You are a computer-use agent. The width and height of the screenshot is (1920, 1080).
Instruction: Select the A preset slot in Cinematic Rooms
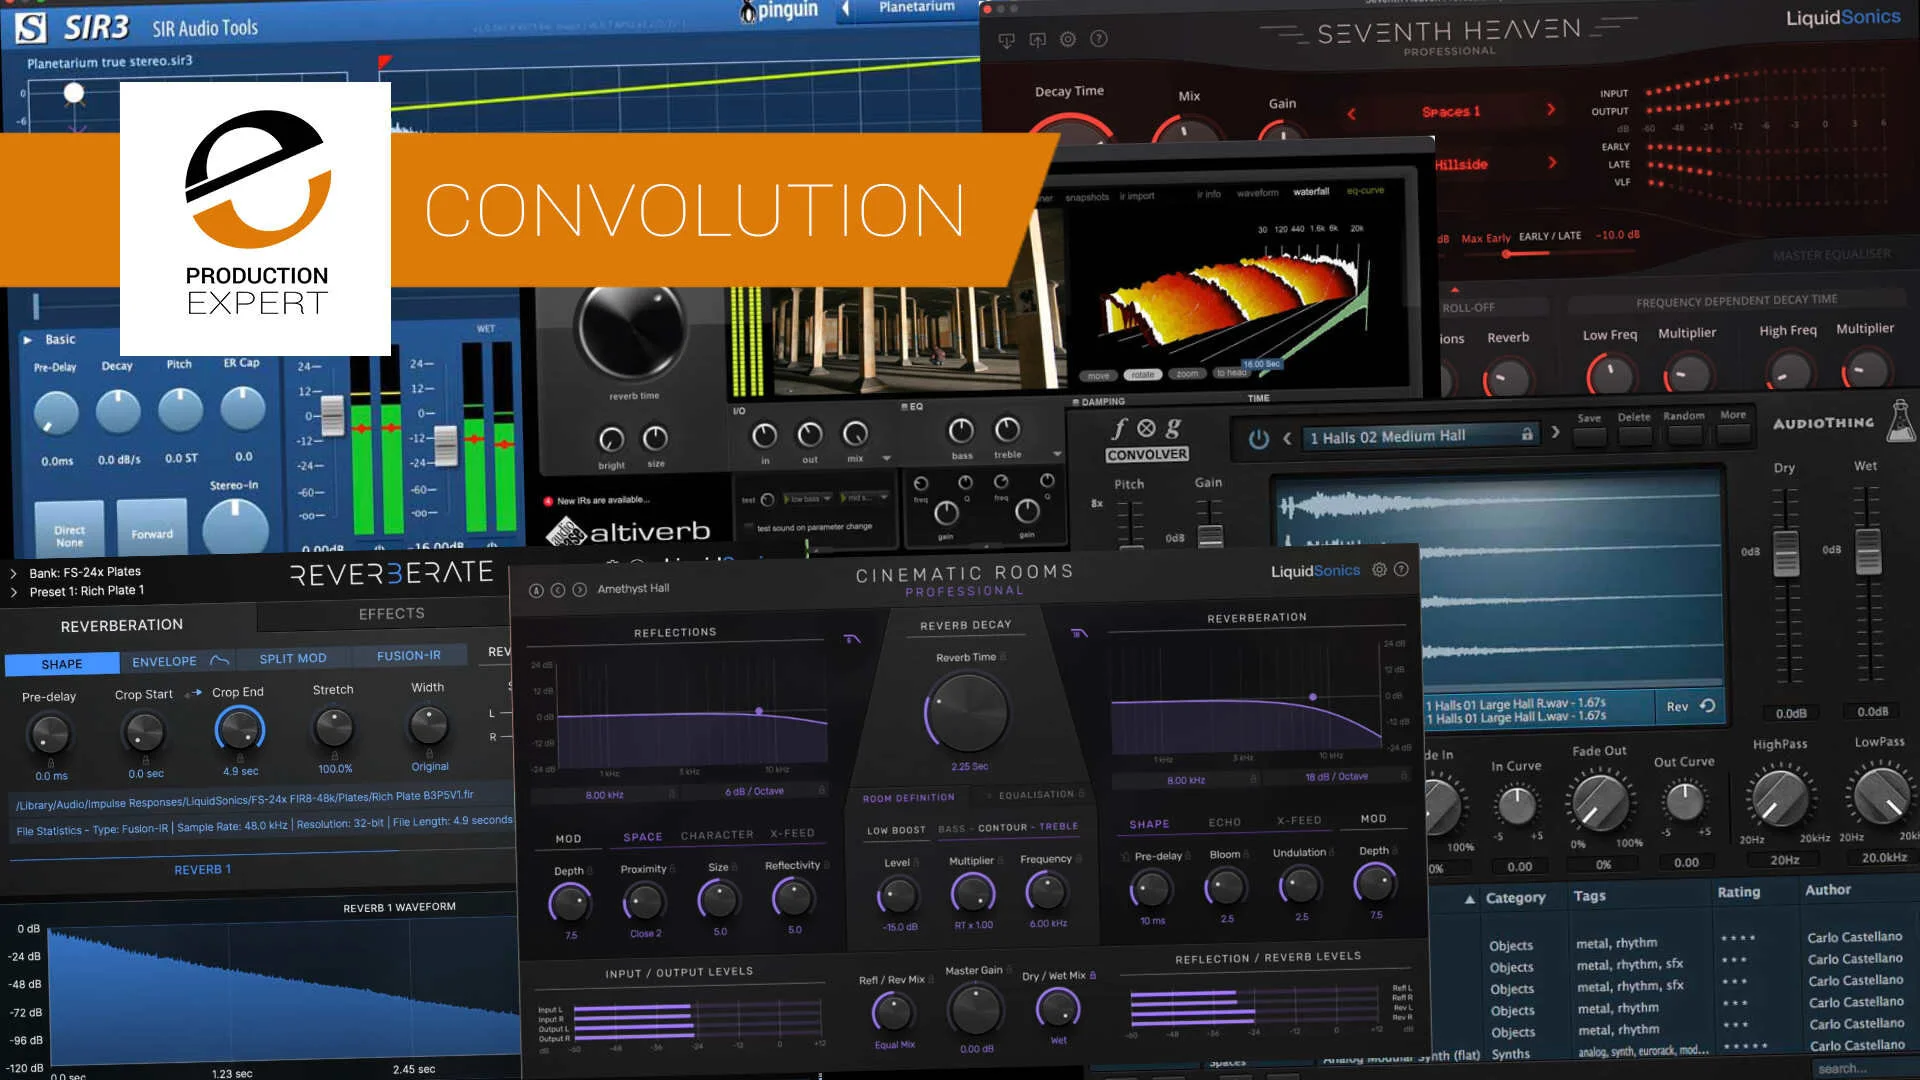point(536,590)
